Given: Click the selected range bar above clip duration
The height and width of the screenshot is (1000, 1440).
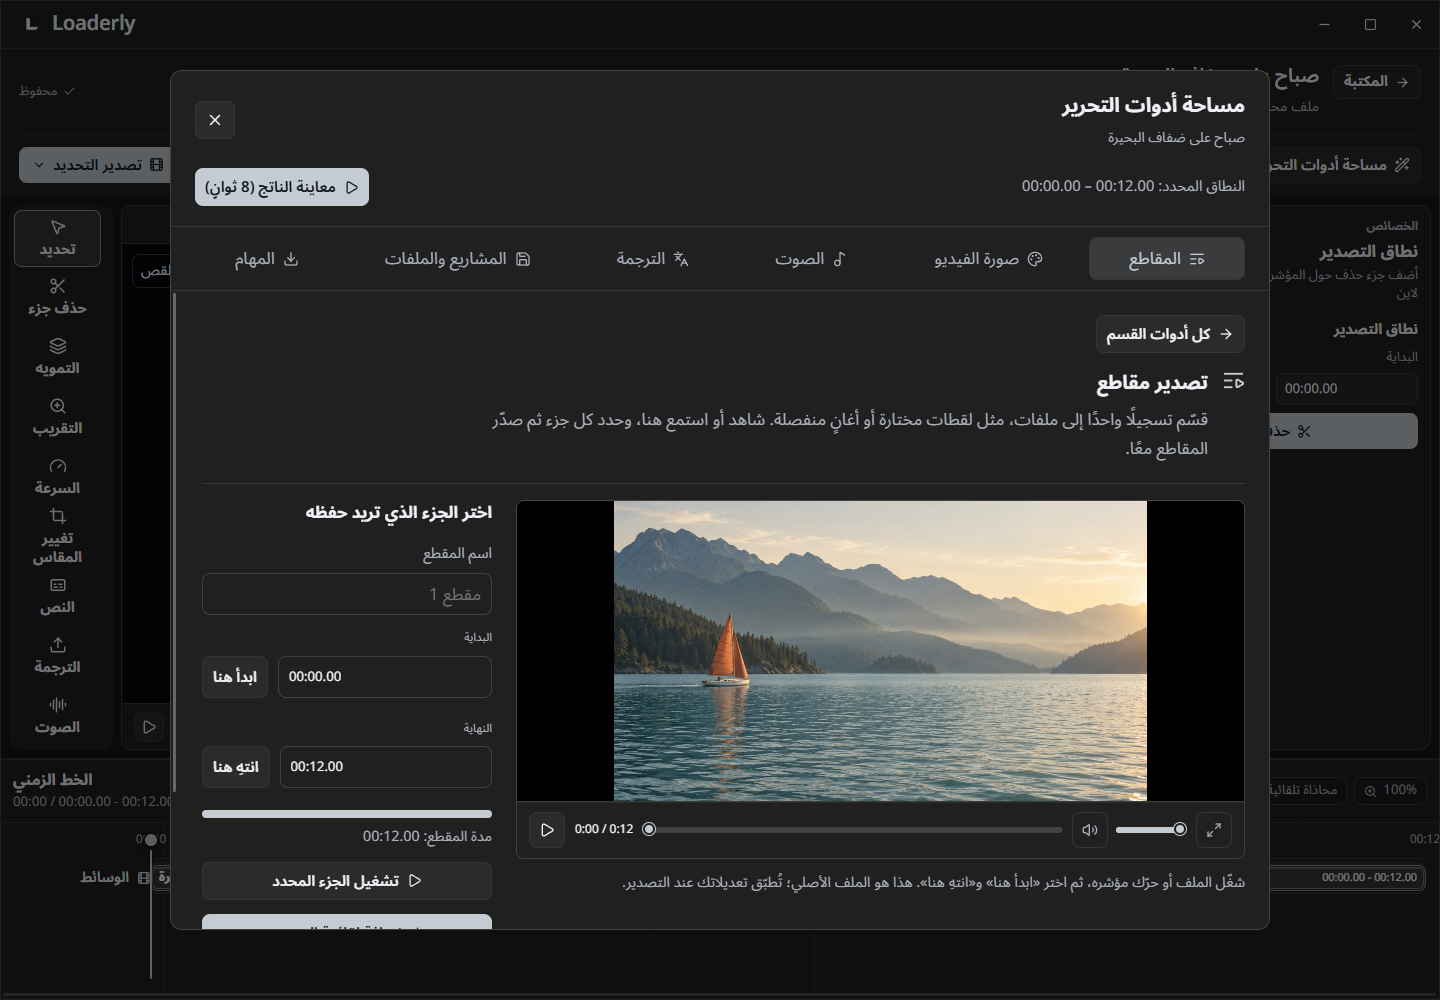Looking at the screenshot, I should (347, 814).
